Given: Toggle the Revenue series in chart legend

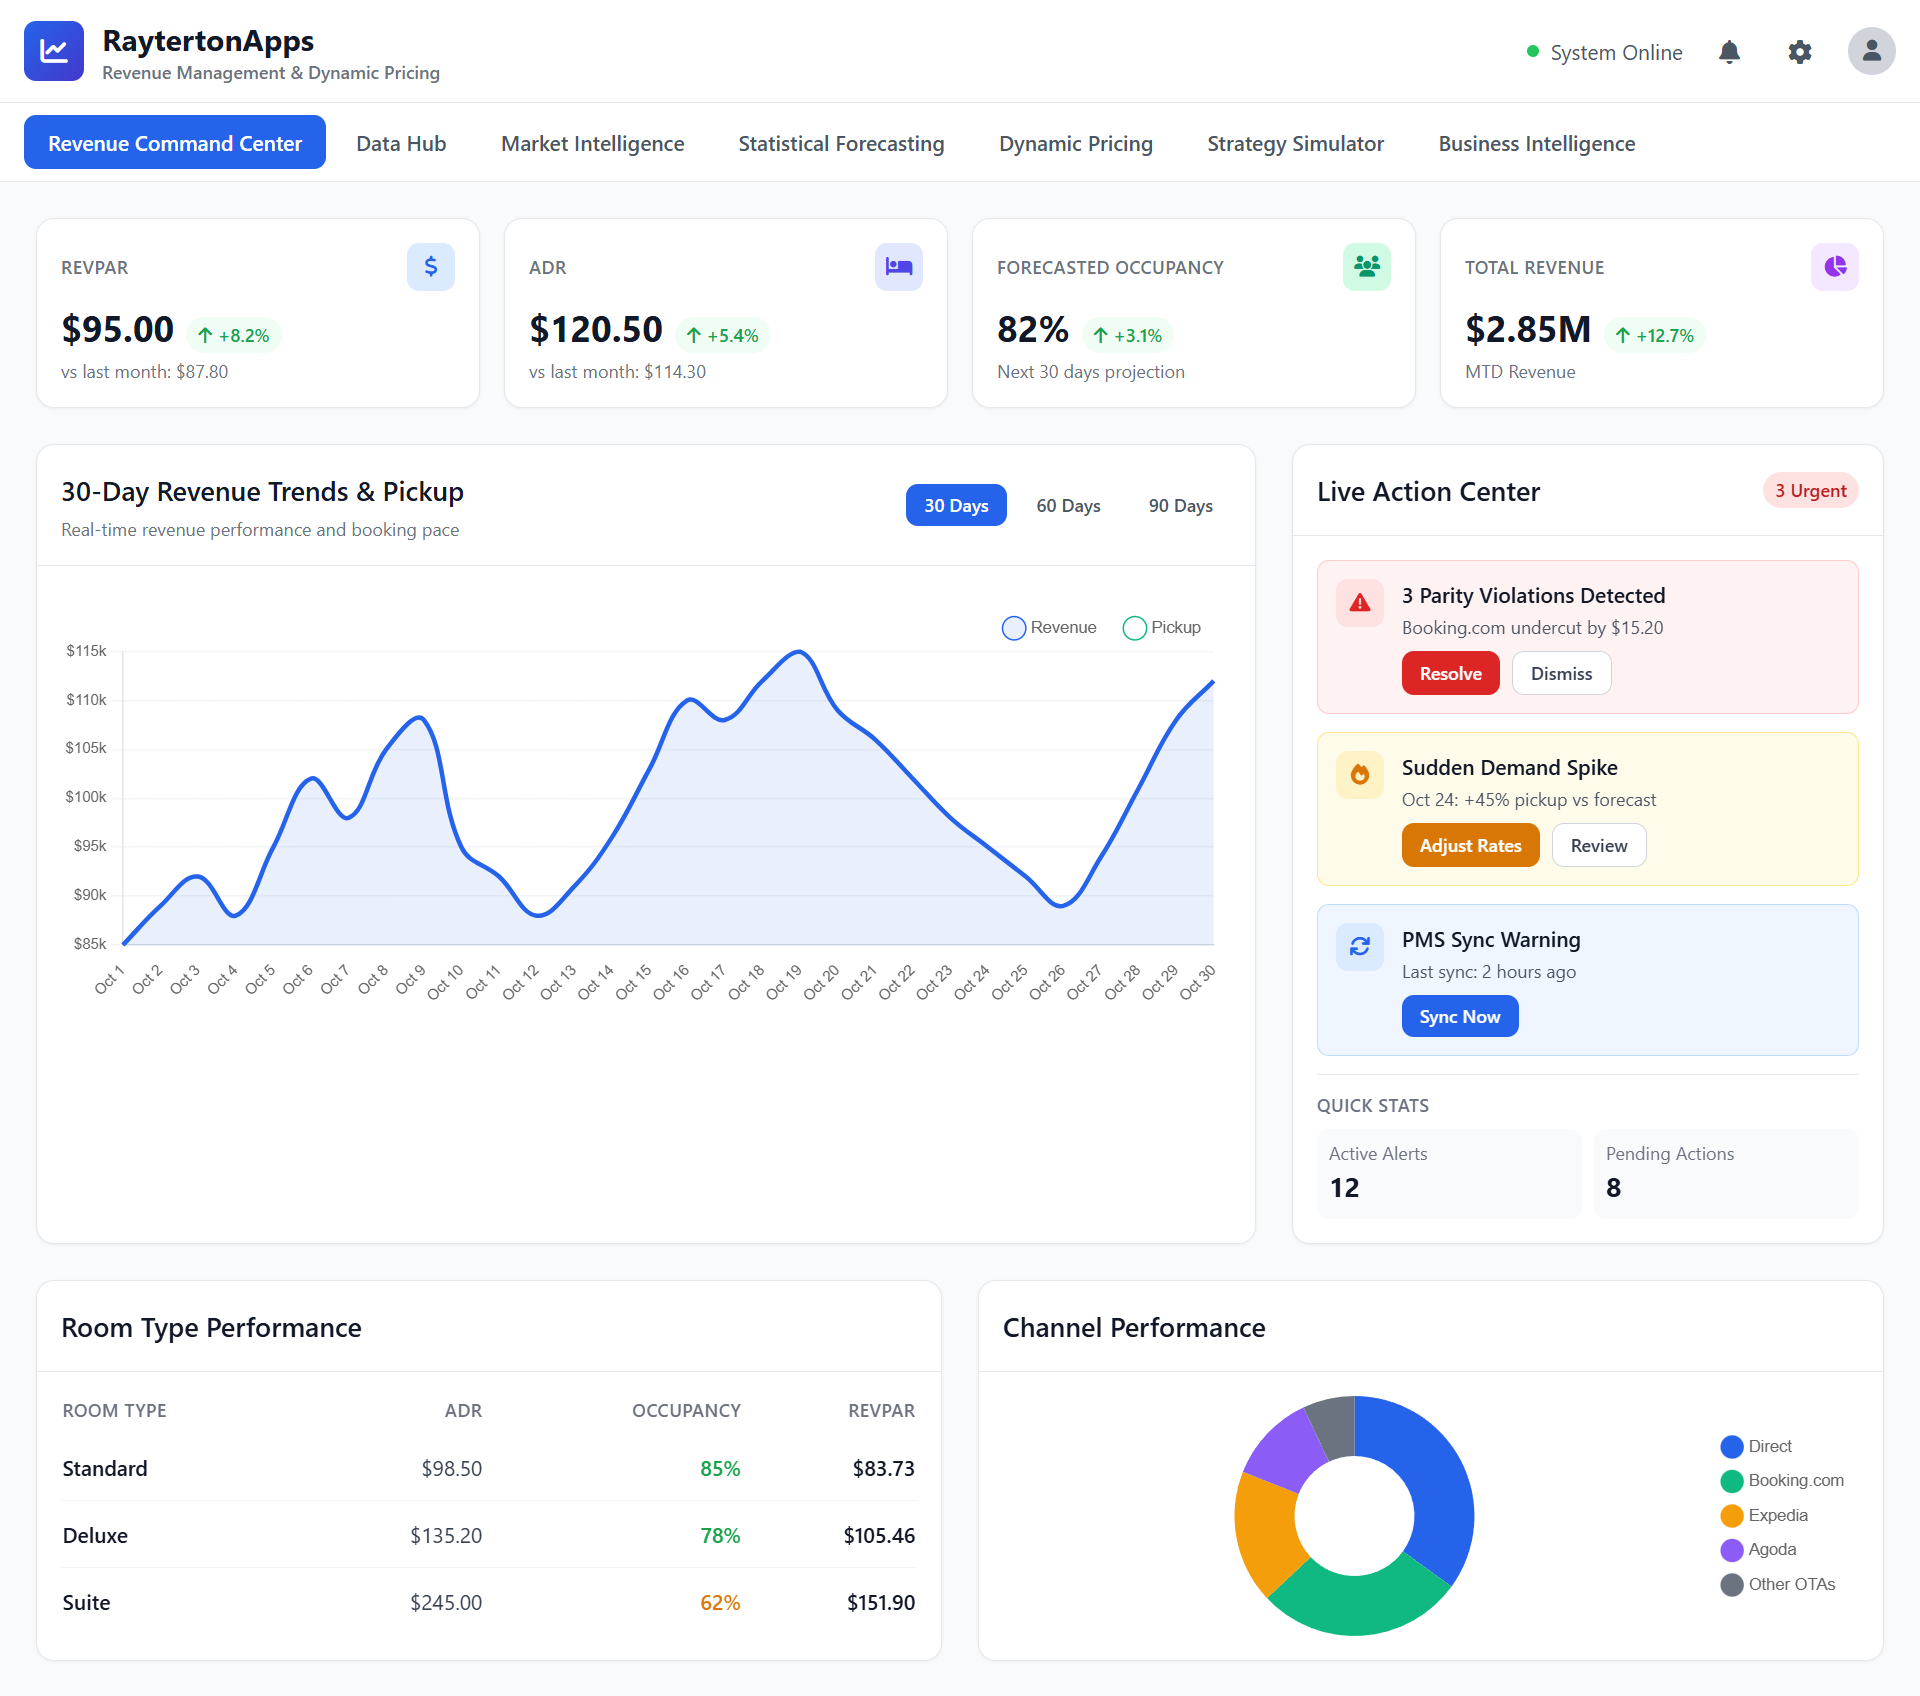Looking at the screenshot, I should 1050,627.
